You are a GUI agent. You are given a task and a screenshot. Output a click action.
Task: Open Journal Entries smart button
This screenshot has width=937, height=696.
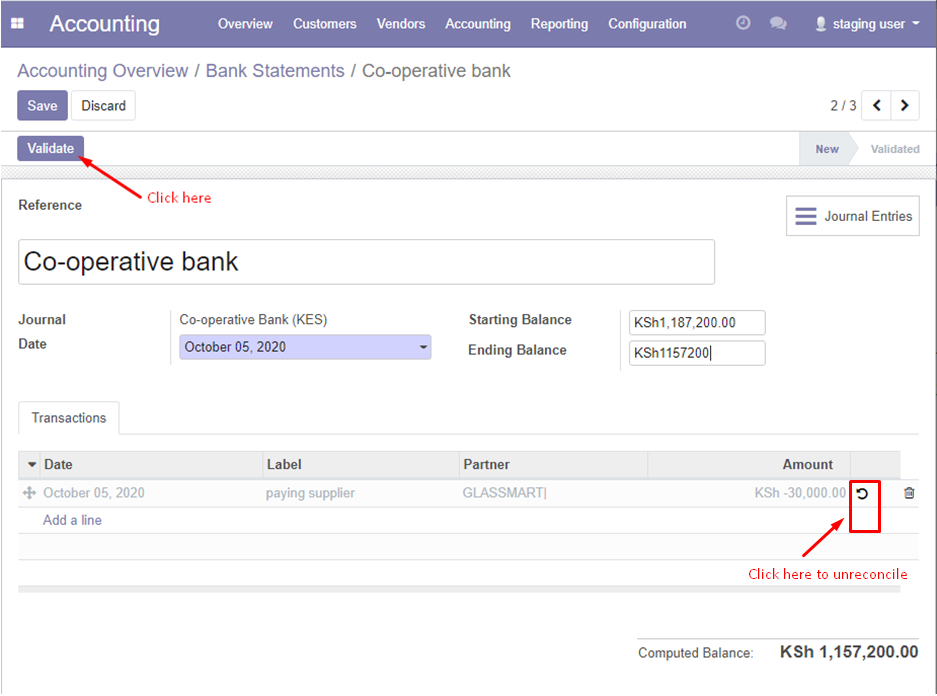[x=852, y=216]
